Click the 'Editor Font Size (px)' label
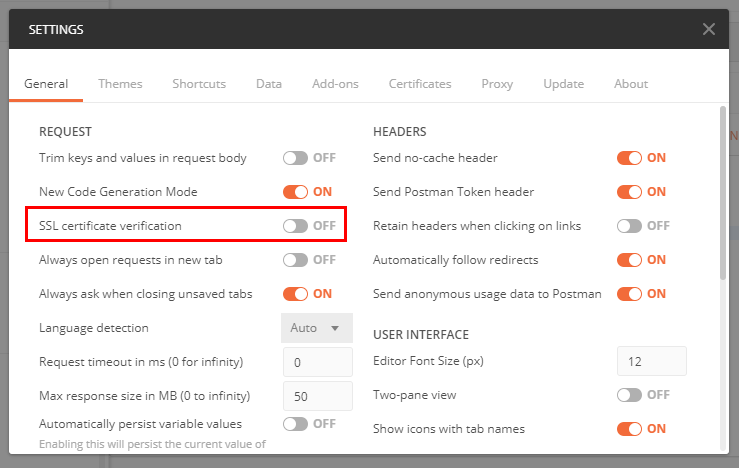 [x=428, y=361]
